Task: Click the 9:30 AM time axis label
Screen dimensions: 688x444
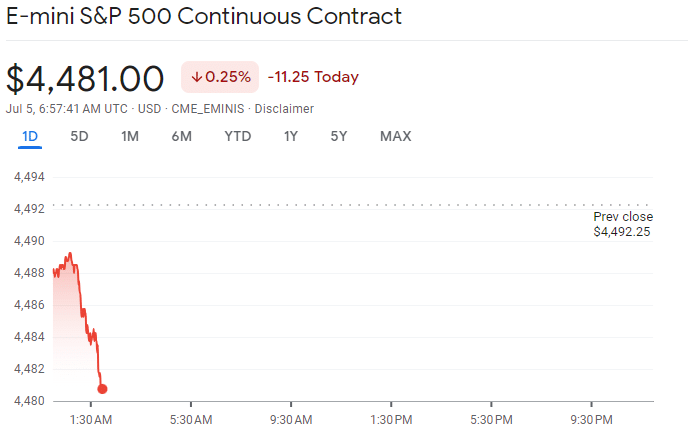Action: (290, 419)
